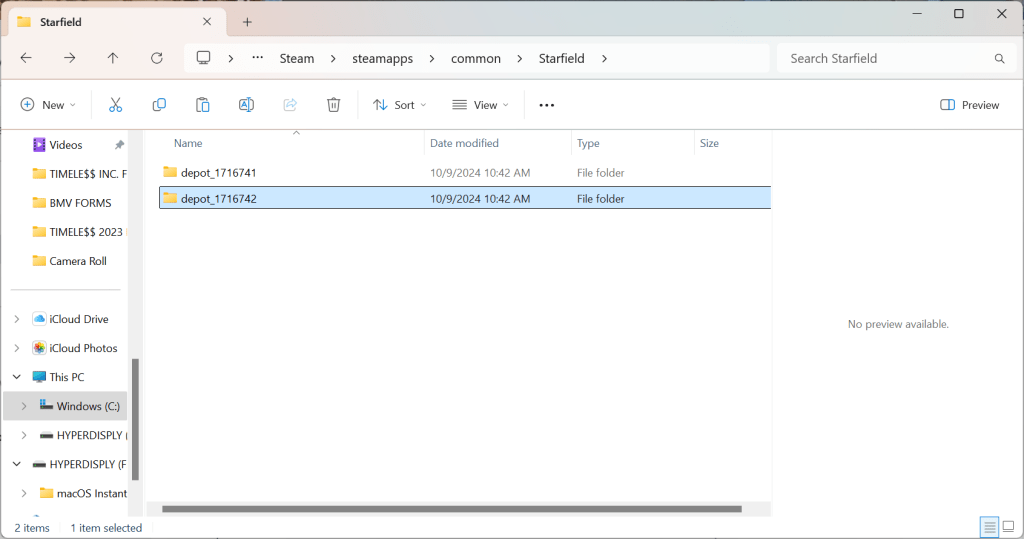Click the horizontal scrollbar in file list

pos(450,509)
